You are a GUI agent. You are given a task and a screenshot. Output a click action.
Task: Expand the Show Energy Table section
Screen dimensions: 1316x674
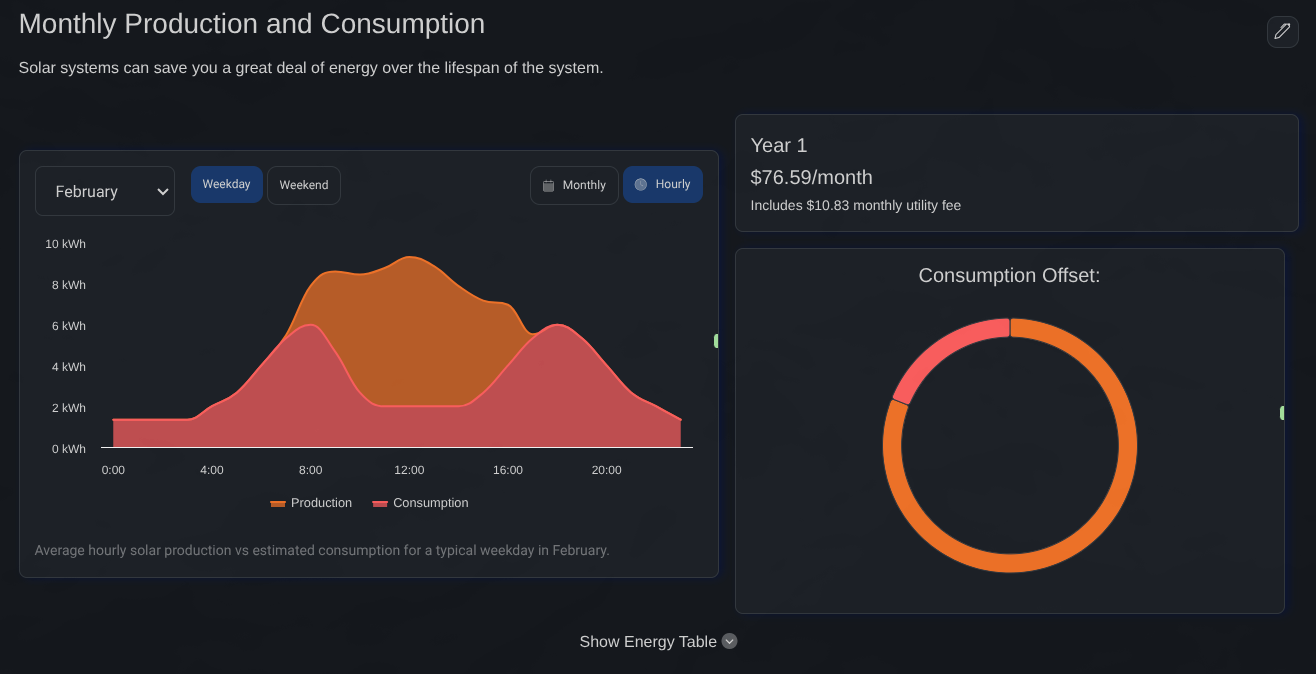pos(658,641)
